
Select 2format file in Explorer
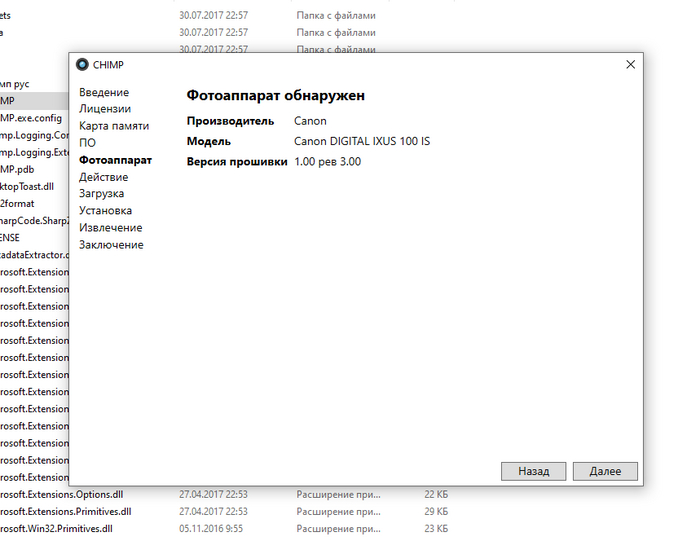(x=17, y=204)
